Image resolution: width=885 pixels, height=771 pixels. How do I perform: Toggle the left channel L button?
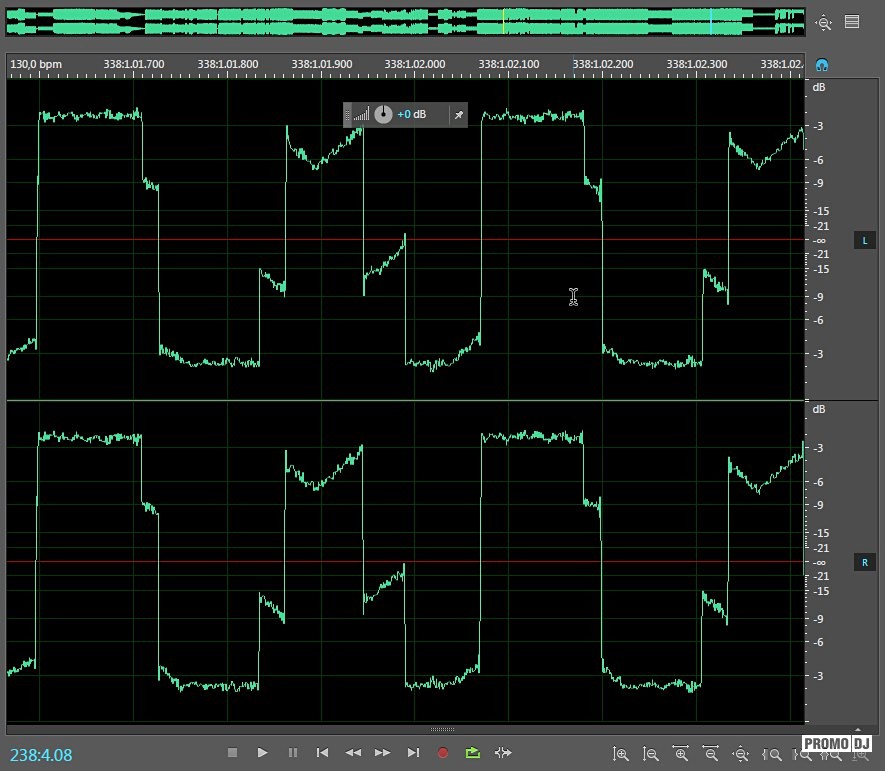pyautogui.click(x=865, y=241)
